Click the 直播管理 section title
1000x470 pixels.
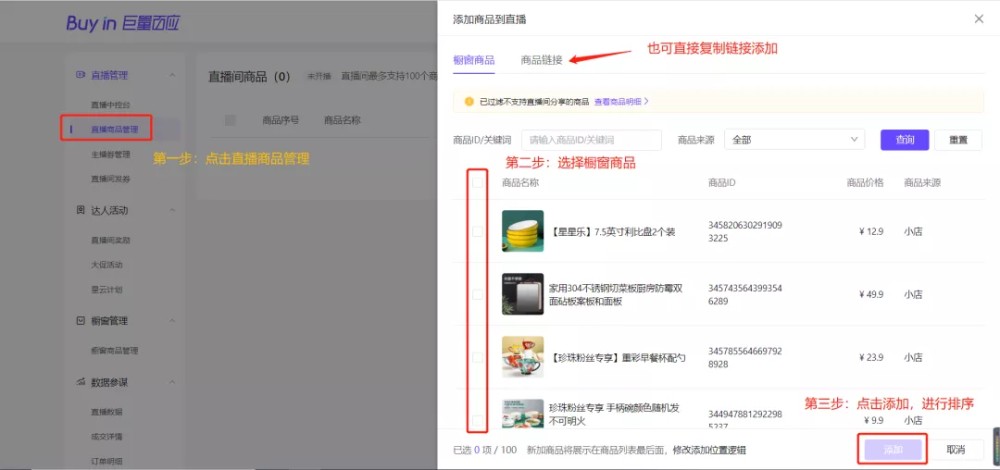109,75
